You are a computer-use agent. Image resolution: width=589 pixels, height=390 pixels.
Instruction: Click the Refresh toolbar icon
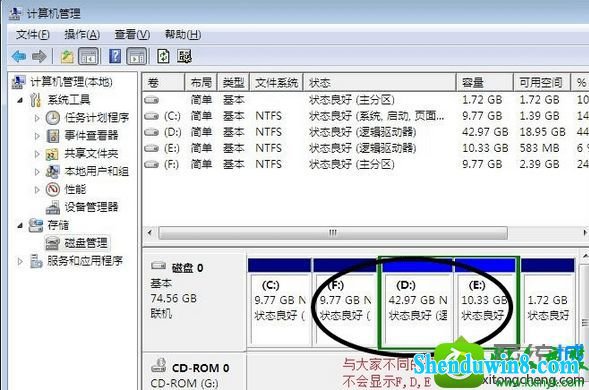[x=163, y=56]
